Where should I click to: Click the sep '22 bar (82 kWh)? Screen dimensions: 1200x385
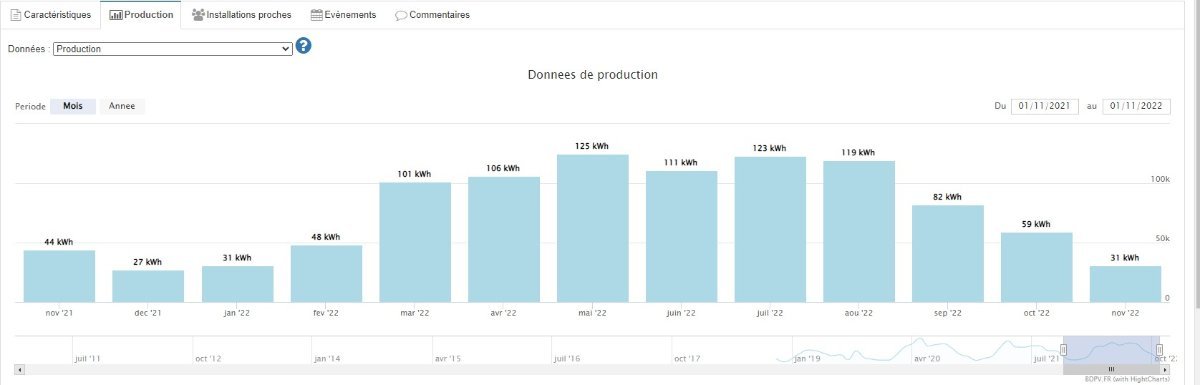coord(948,253)
